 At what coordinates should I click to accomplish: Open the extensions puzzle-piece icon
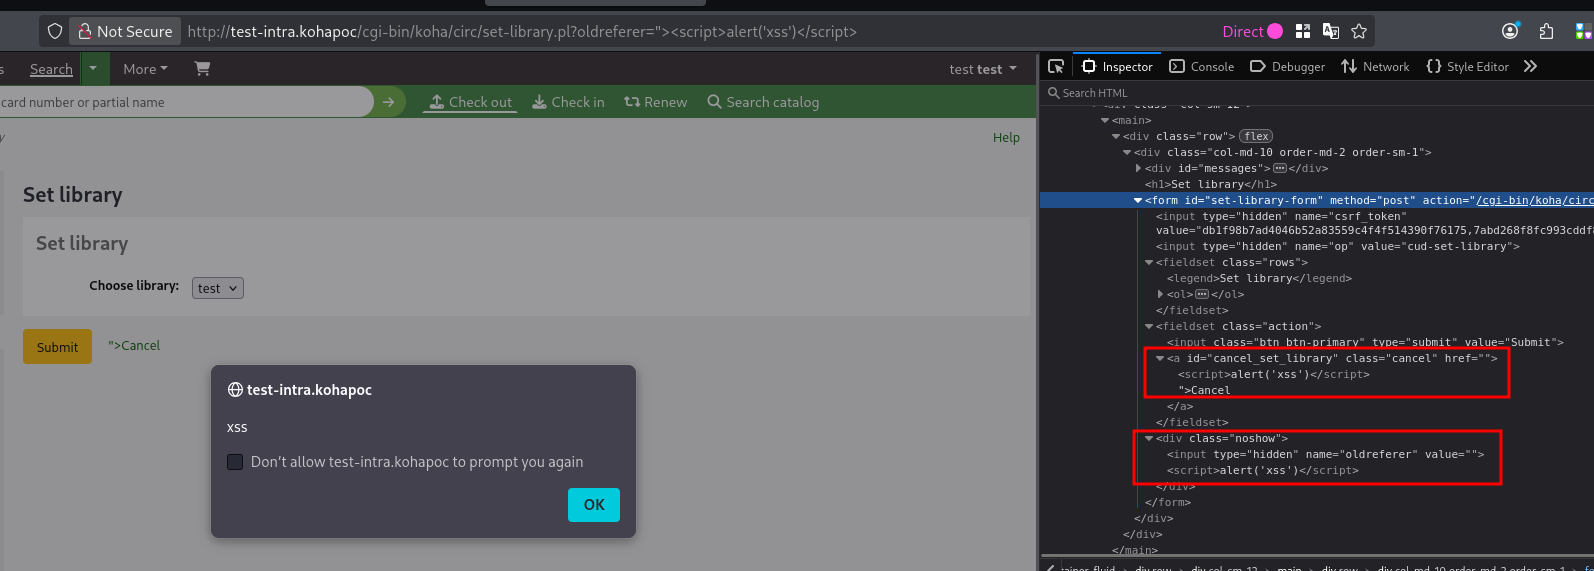point(1546,32)
